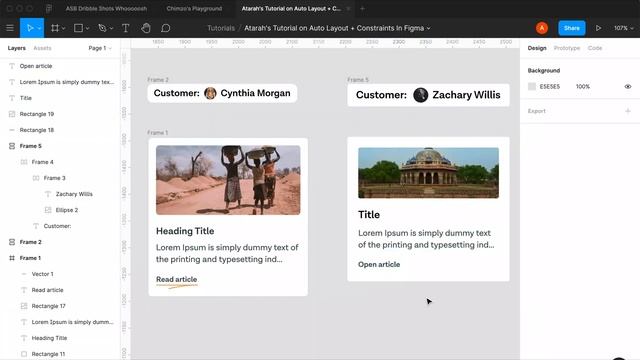
Task: Switch to the Code tab
Action: pyautogui.click(x=595, y=48)
